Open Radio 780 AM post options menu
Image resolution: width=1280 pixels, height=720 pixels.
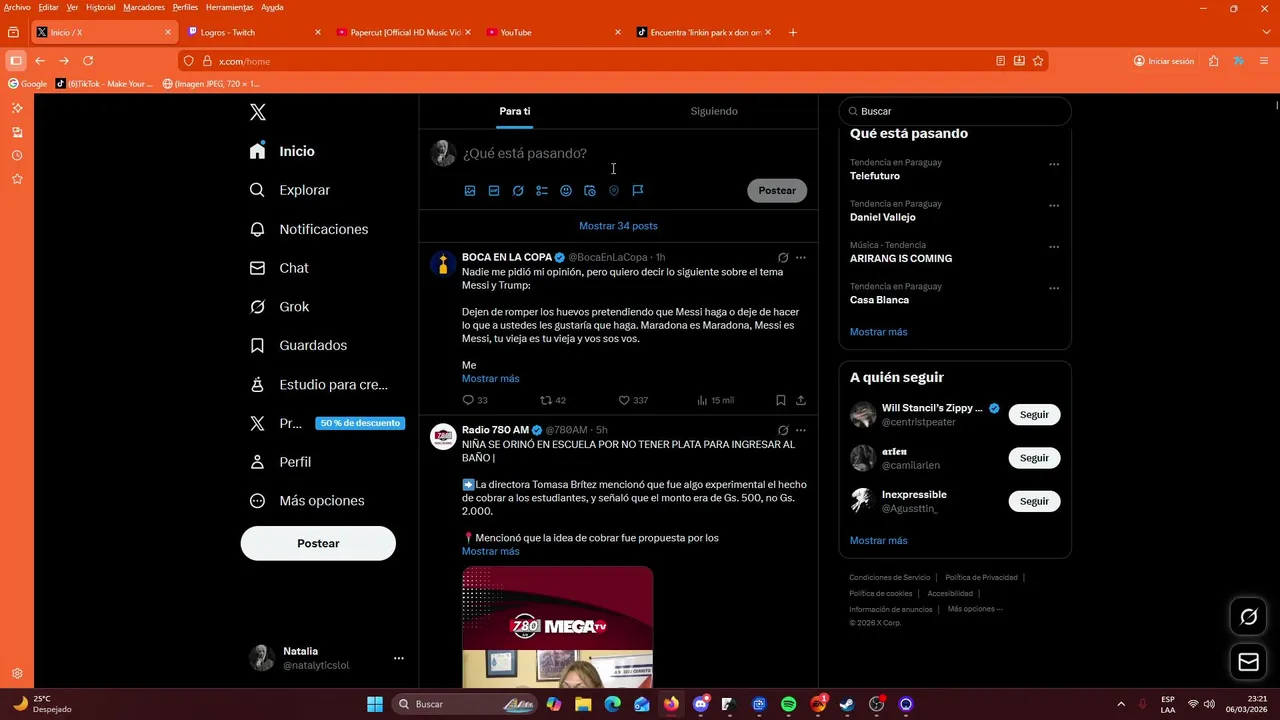[x=800, y=430]
